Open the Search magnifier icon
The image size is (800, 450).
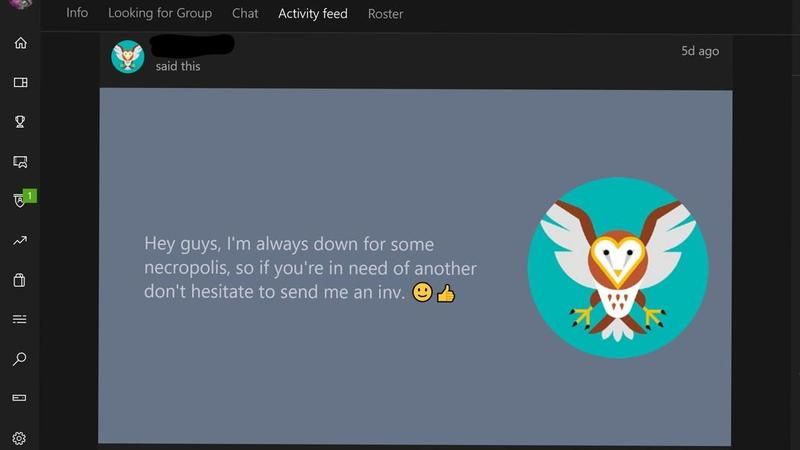(19, 359)
